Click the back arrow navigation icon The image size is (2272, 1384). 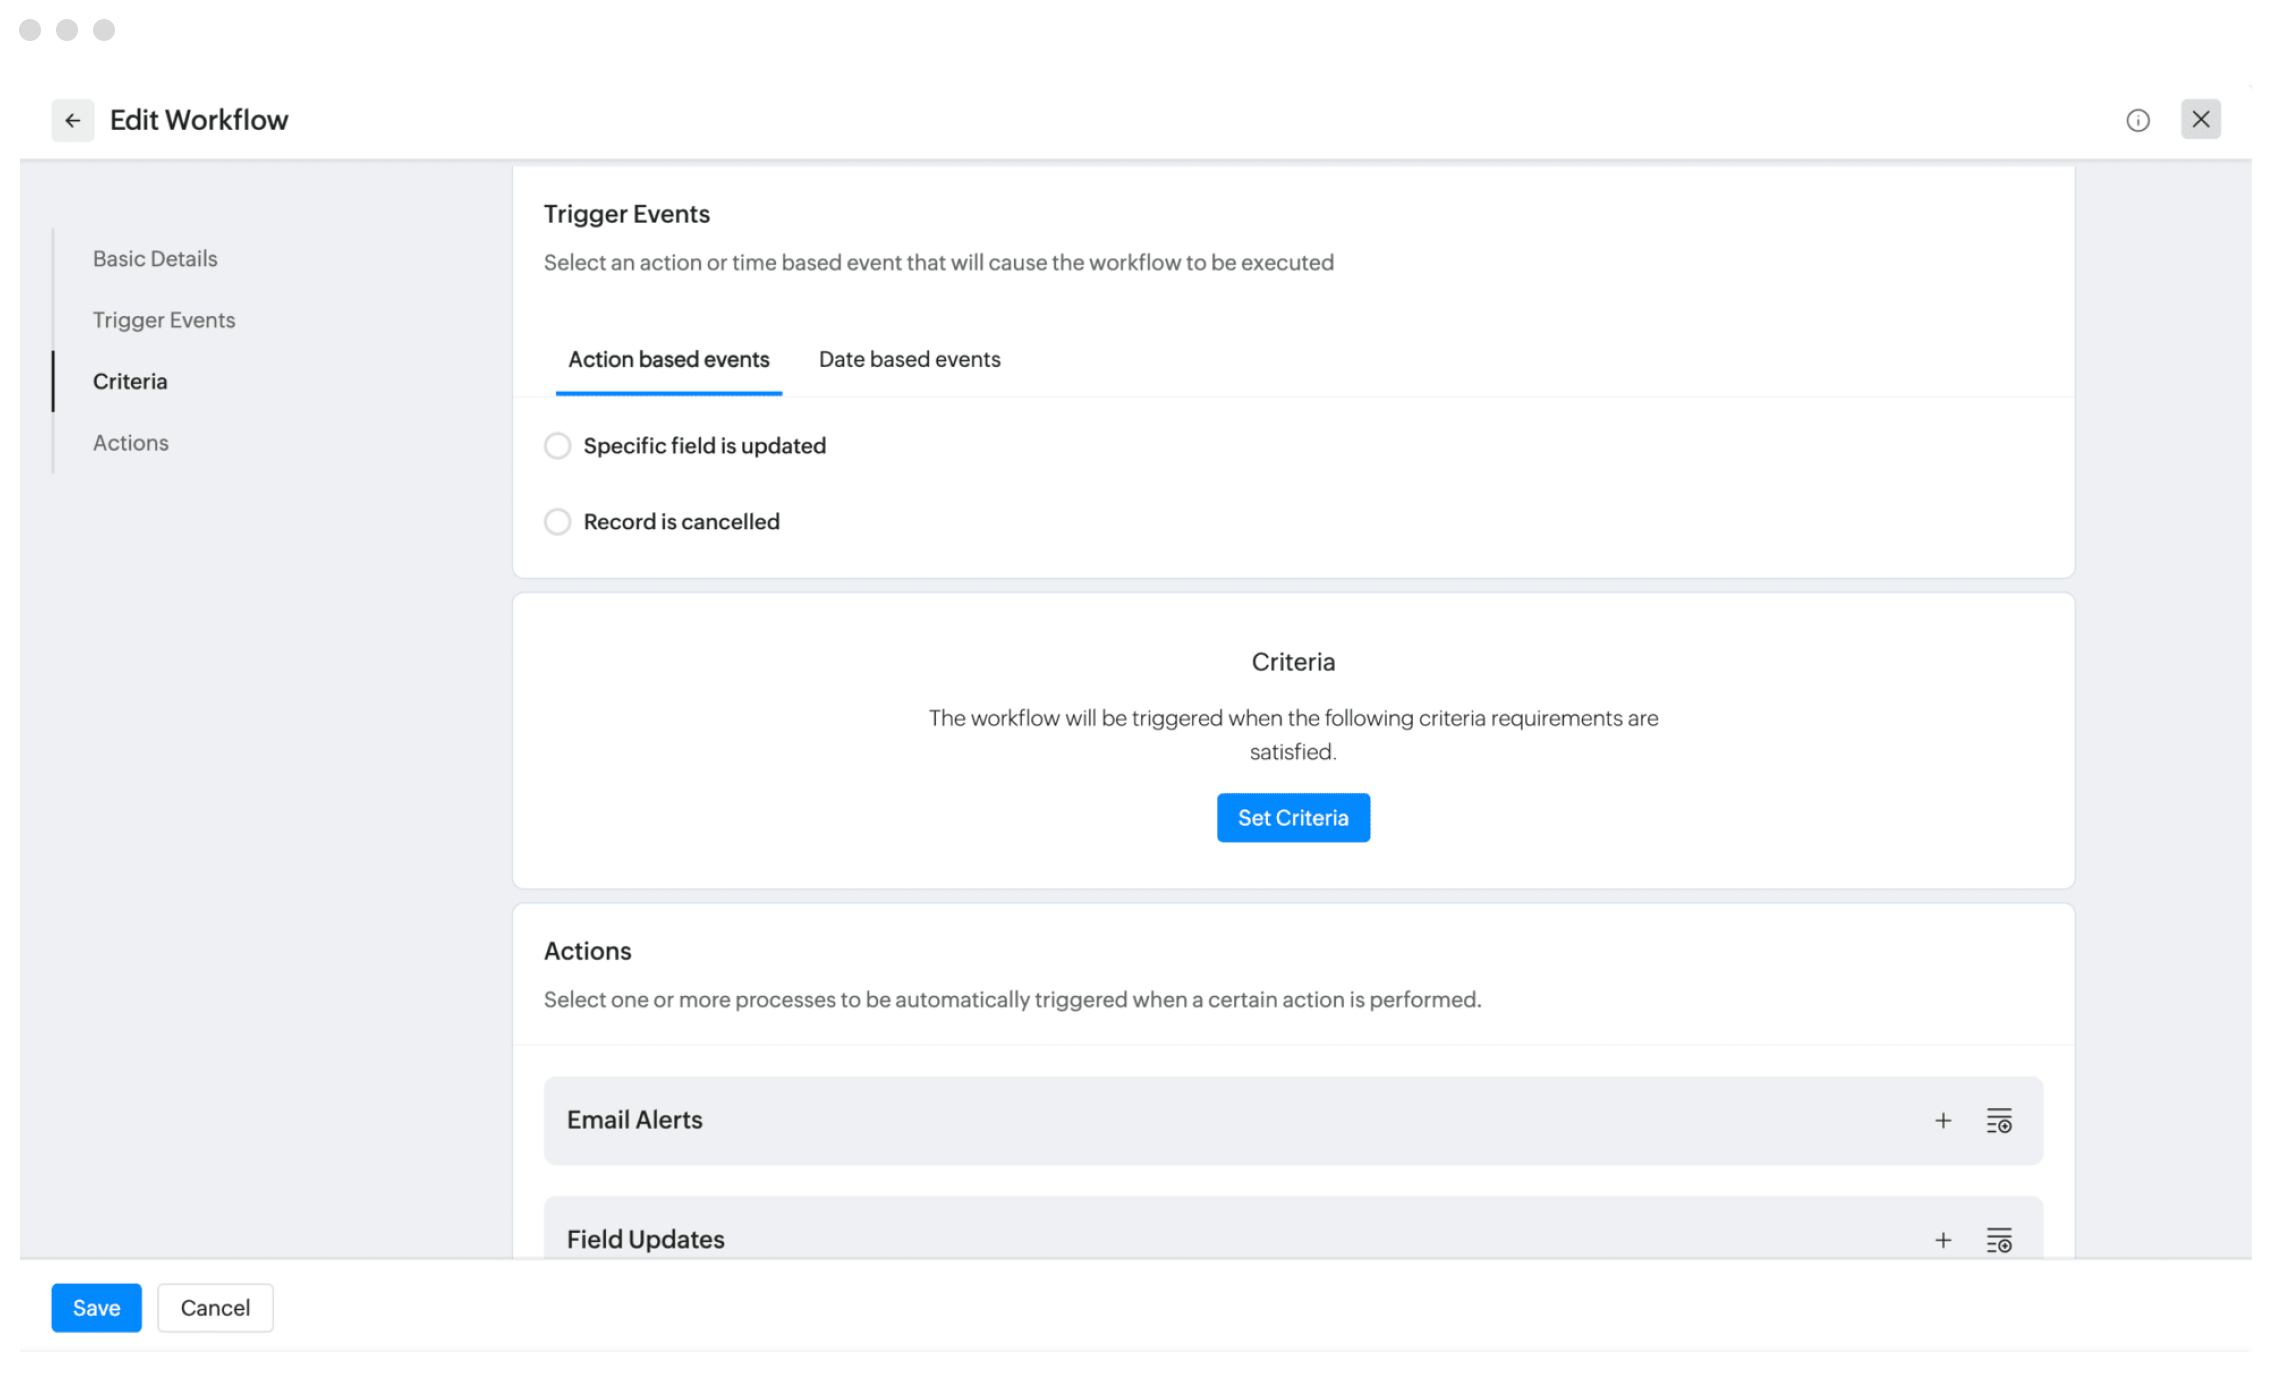pyautogui.click(x=73, y=118)
